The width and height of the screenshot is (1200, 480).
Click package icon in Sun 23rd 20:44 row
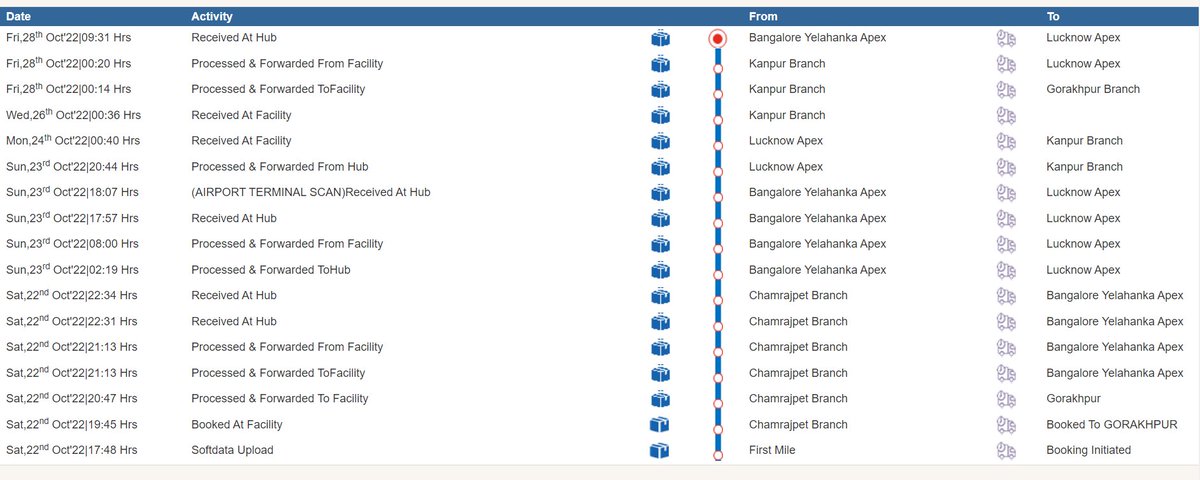pyautogui.click(x=660, y=167)
